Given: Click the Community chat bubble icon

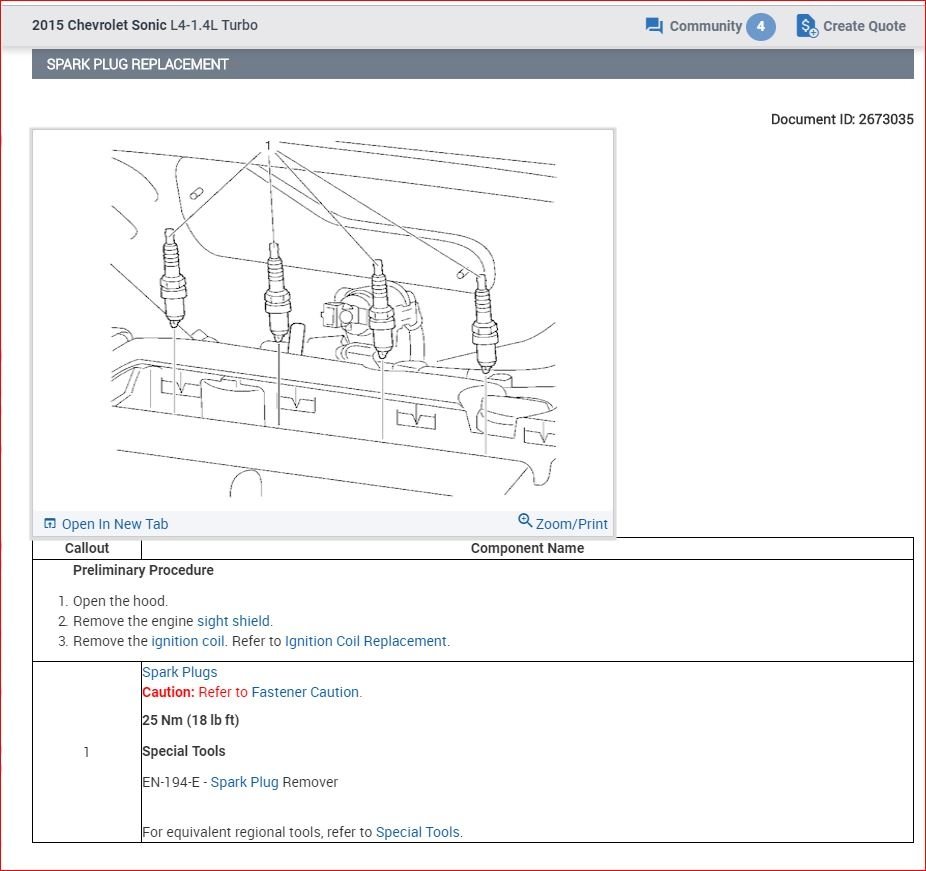Looking at the screenshot, I should pos(654,26).
